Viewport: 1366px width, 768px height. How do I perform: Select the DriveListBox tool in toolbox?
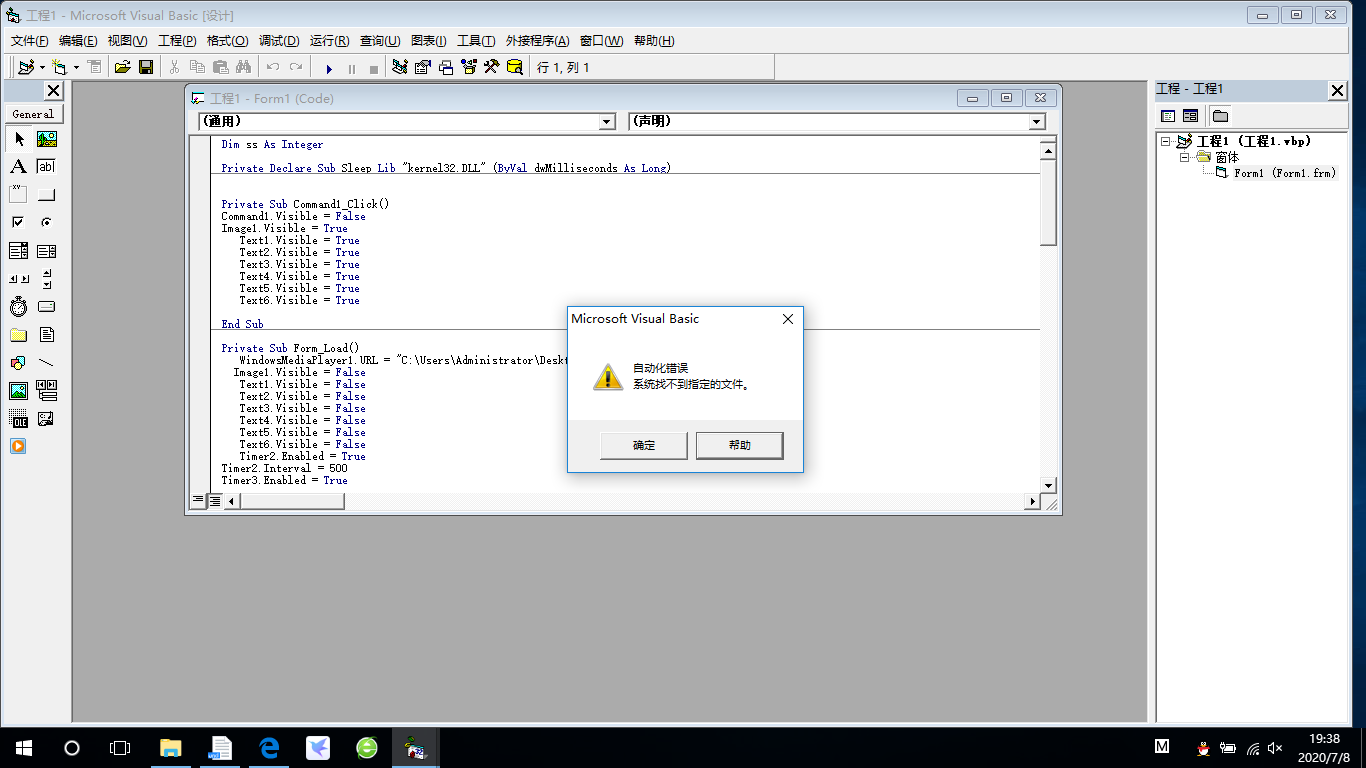point(47,306)
